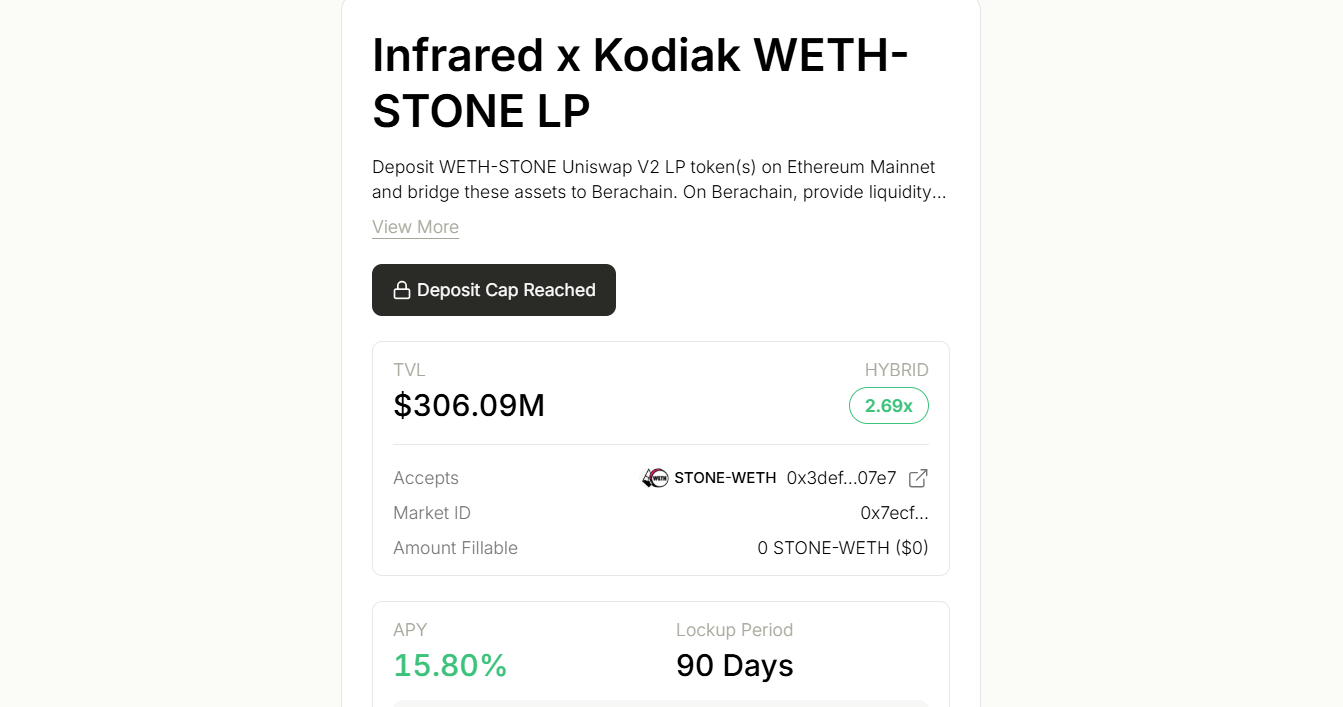Click the HYBRID label

[x=896, y=370]
